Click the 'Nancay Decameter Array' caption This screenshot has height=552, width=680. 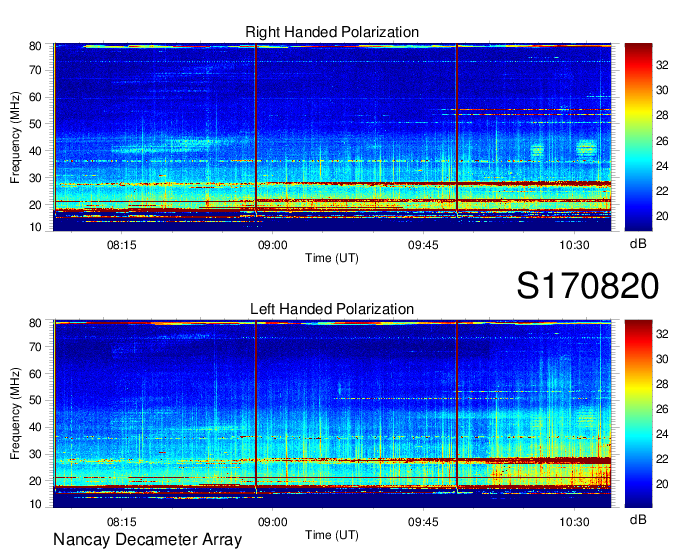pyautogui.click(x=147, y=540)
